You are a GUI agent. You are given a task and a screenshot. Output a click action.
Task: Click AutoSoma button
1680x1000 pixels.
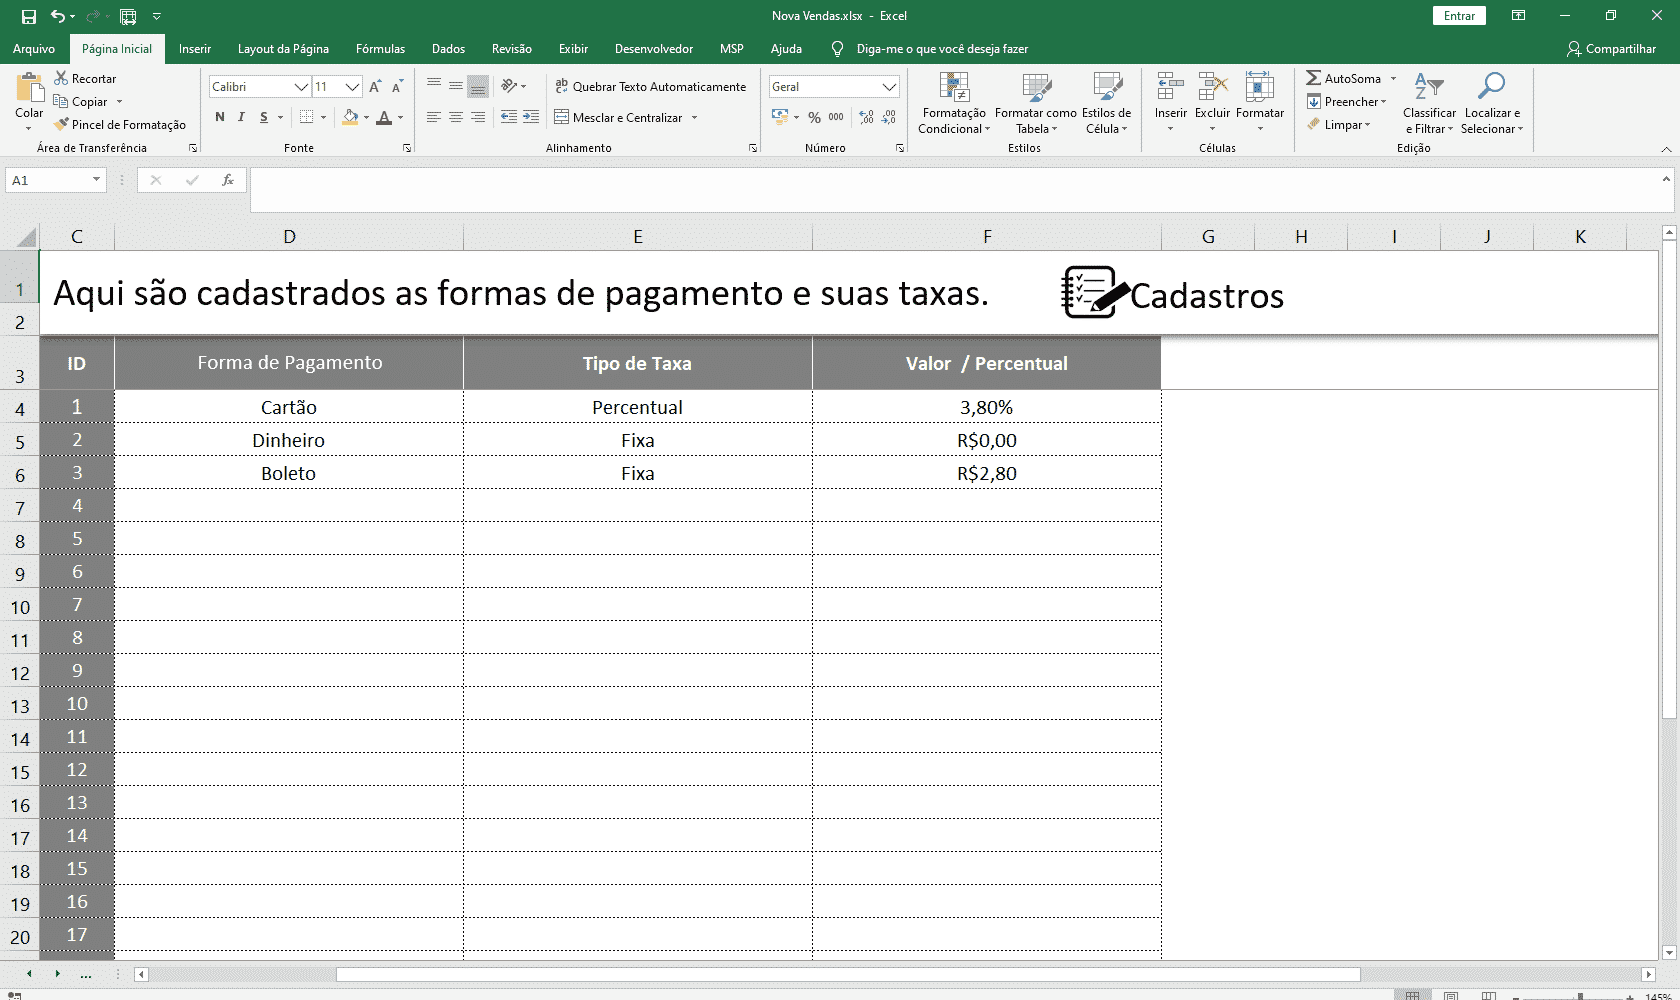point(1344,78)
